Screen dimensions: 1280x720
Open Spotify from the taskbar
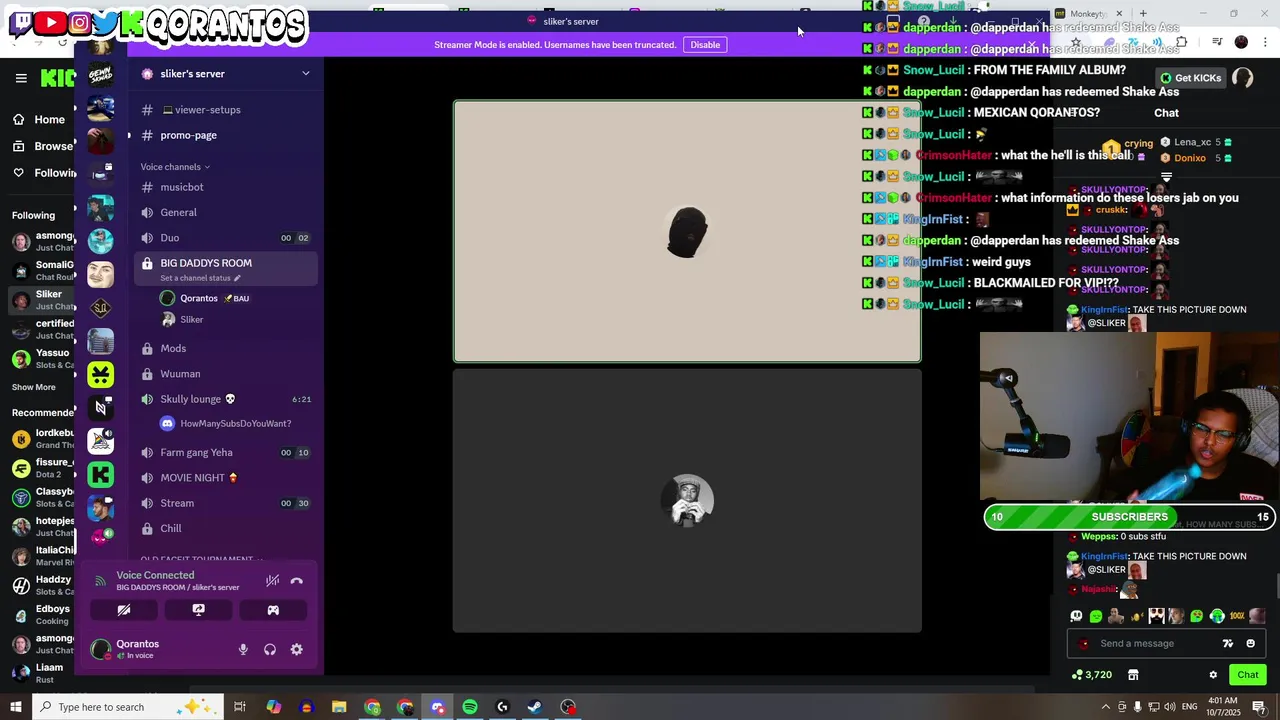pos(470,707)
